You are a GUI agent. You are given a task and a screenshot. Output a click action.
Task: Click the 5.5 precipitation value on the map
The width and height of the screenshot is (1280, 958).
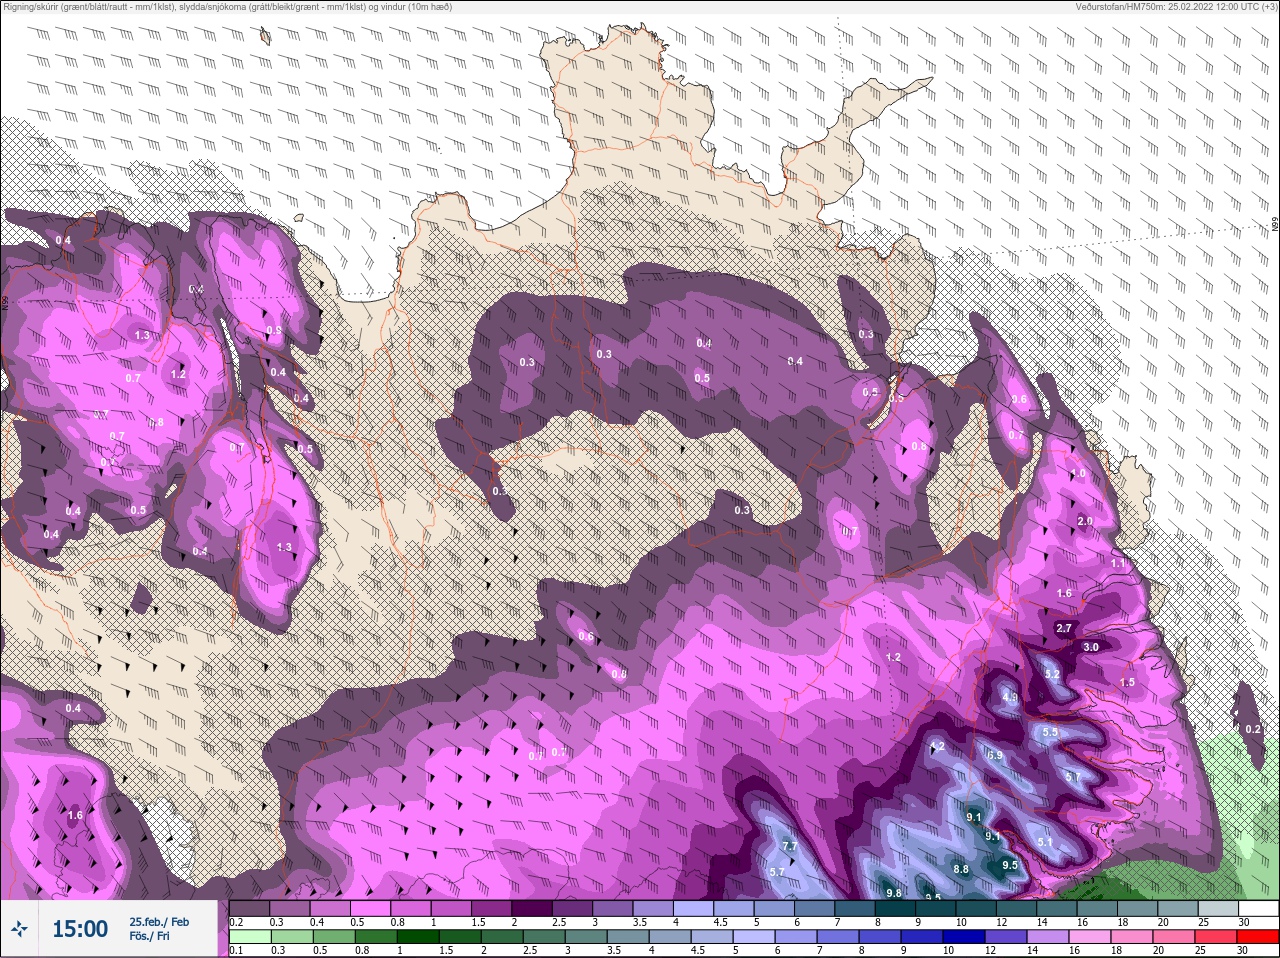1050,732
